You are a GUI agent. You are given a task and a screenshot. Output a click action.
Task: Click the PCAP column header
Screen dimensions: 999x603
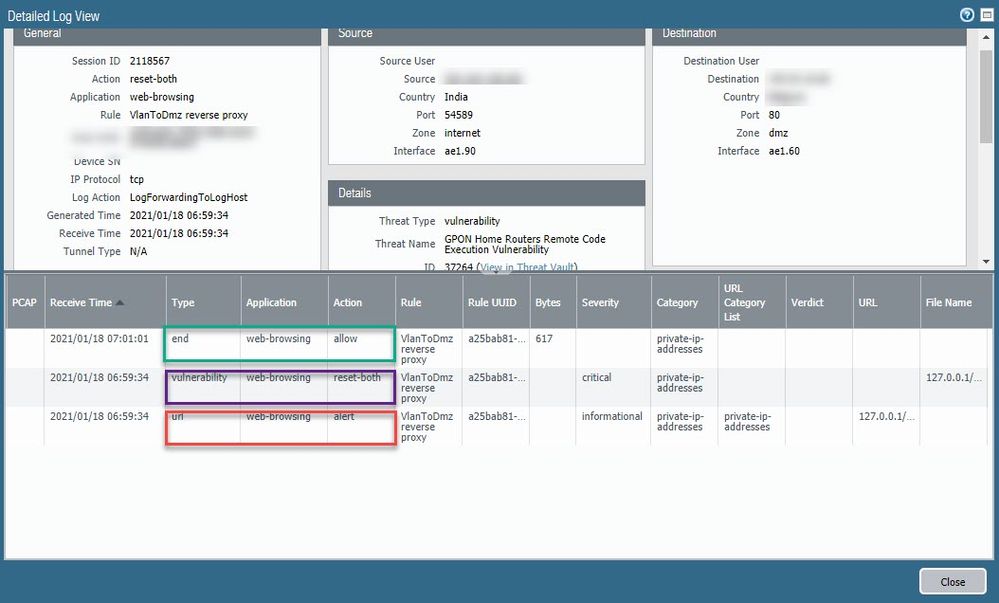pos(23,302)
